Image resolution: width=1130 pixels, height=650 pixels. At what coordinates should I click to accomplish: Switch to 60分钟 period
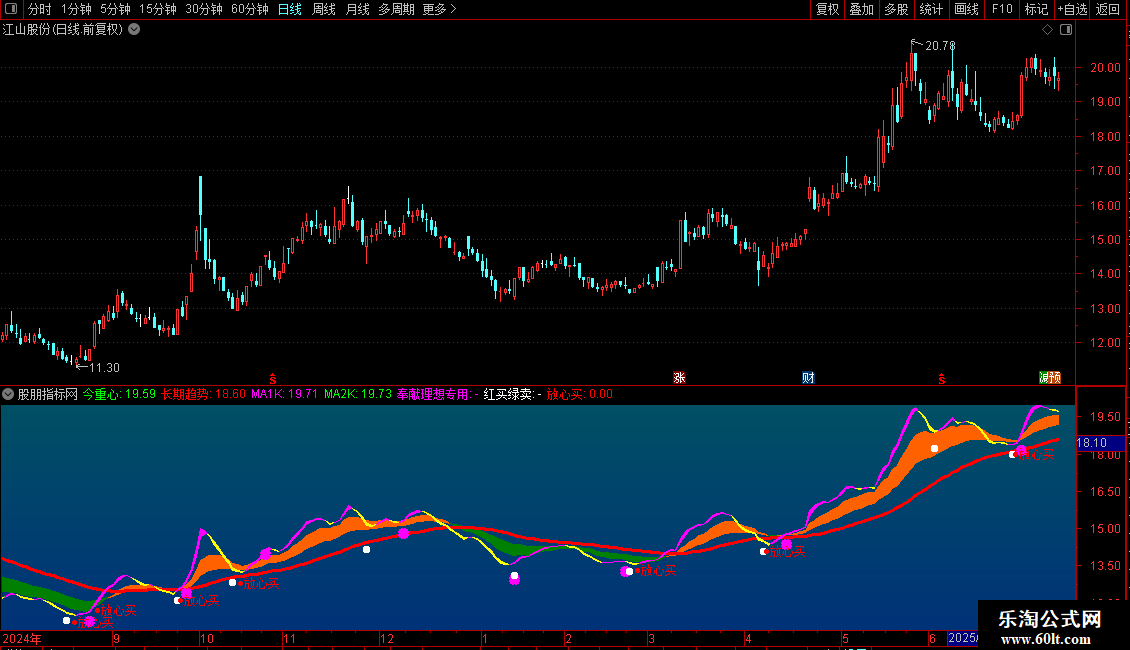tap(250, 9)
